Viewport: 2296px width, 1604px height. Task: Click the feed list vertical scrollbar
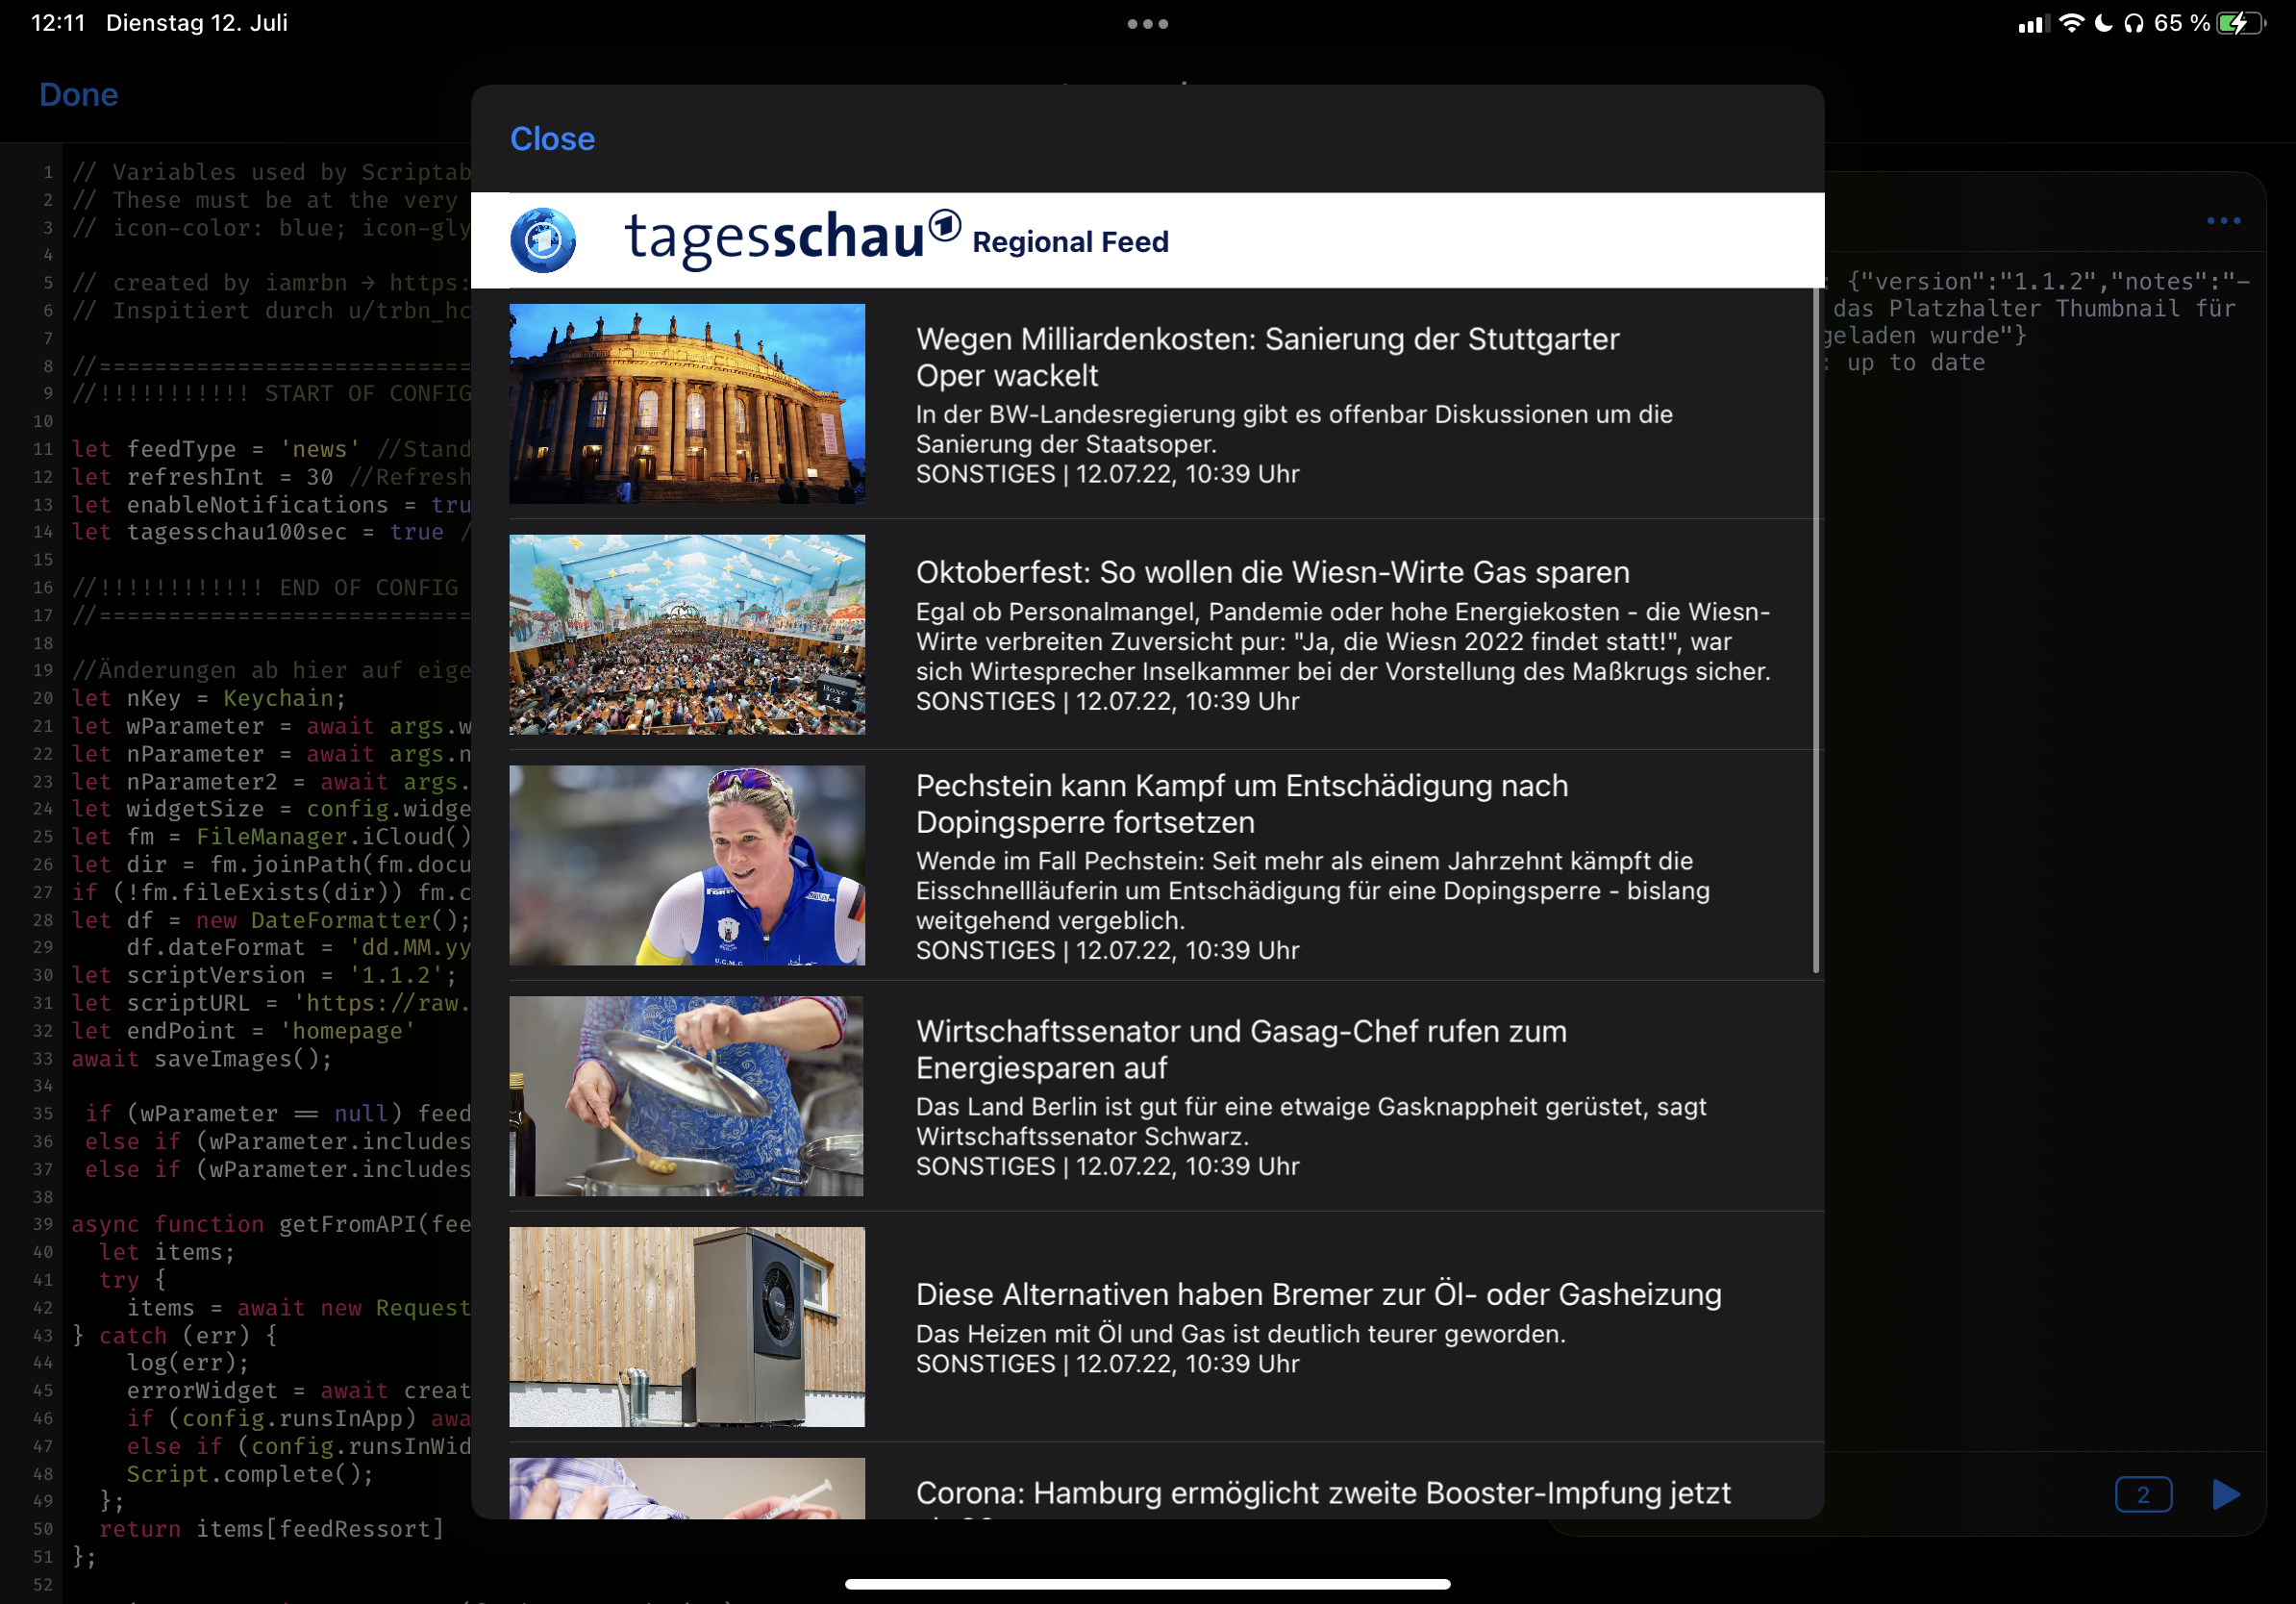coord(1815,630)
